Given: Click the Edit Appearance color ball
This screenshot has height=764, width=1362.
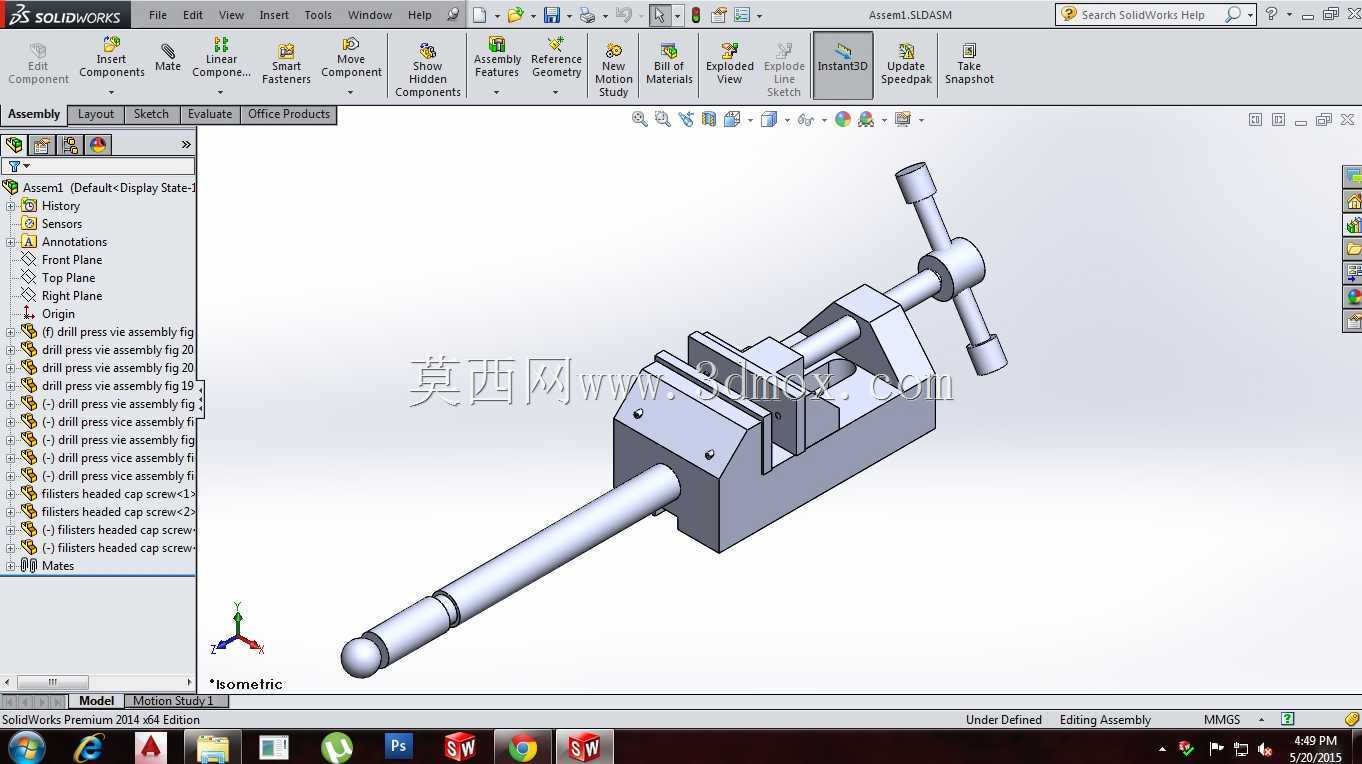Looking at the screenshot, I should coord(843,119).
